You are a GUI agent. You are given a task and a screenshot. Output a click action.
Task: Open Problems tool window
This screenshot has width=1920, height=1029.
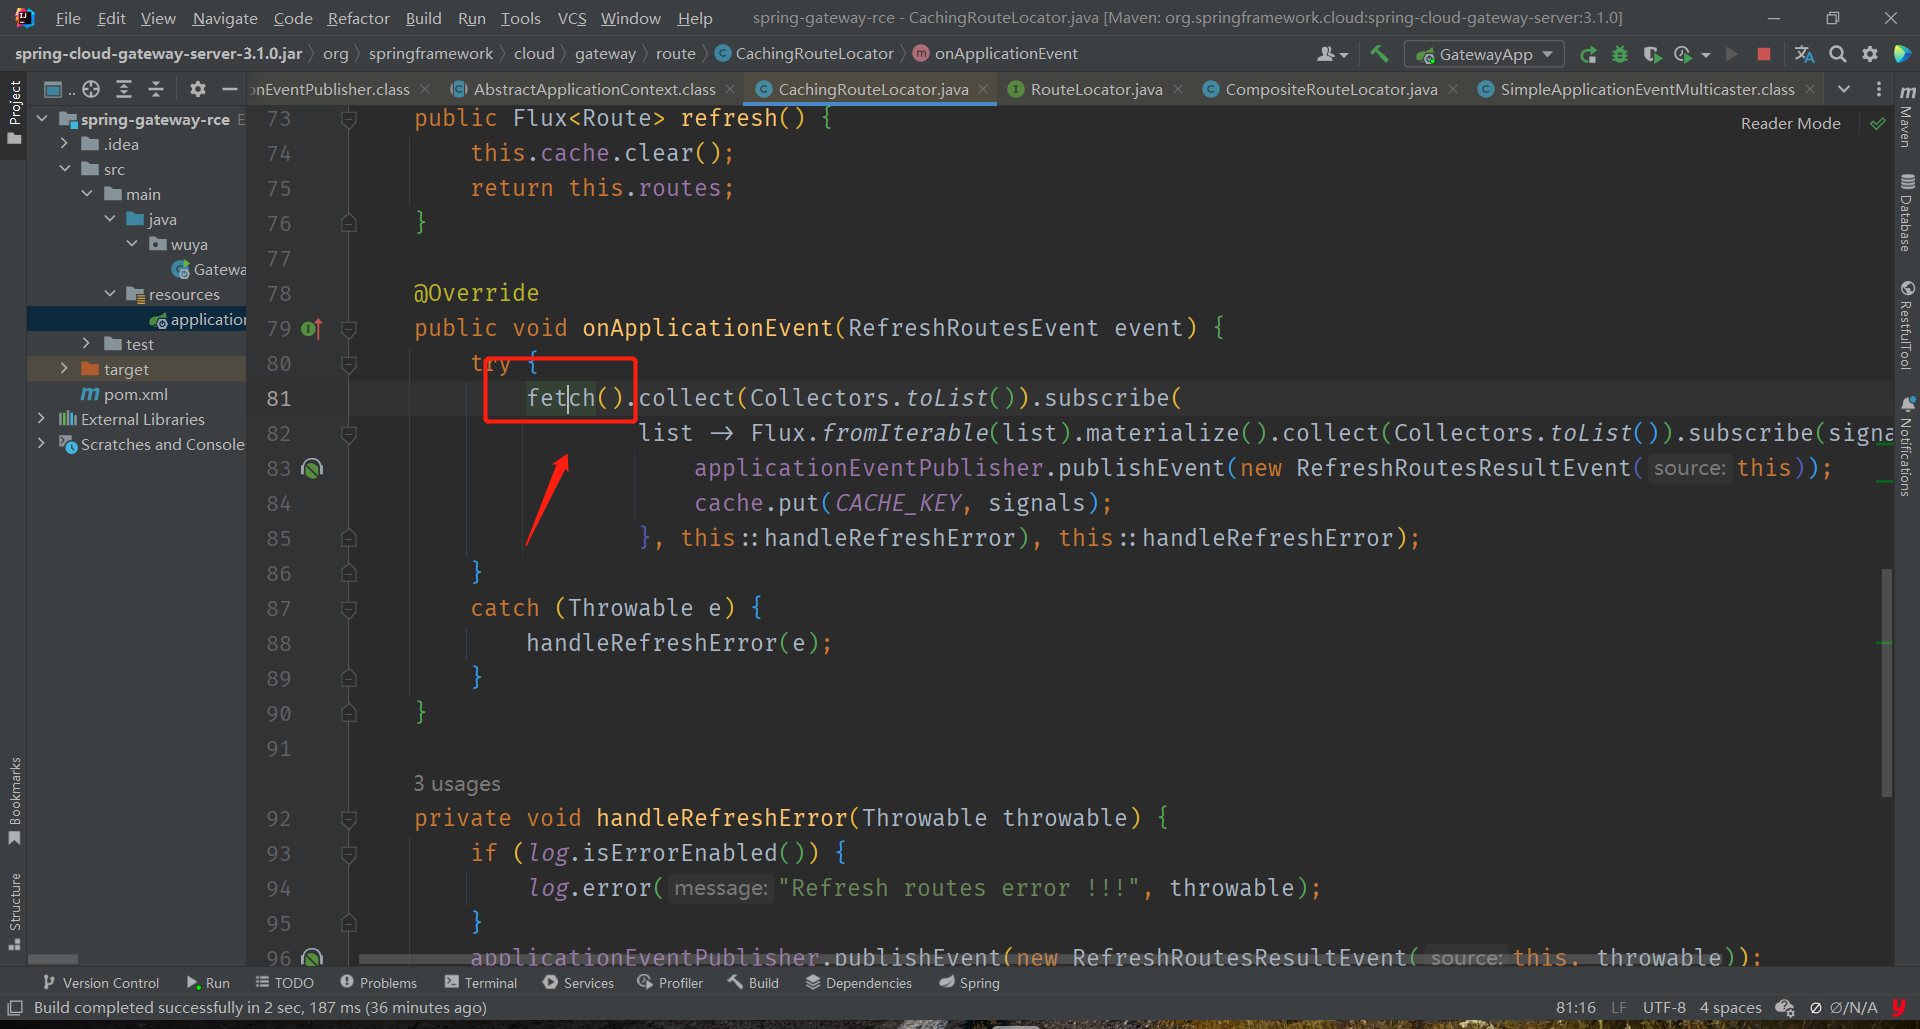point(378,983)
